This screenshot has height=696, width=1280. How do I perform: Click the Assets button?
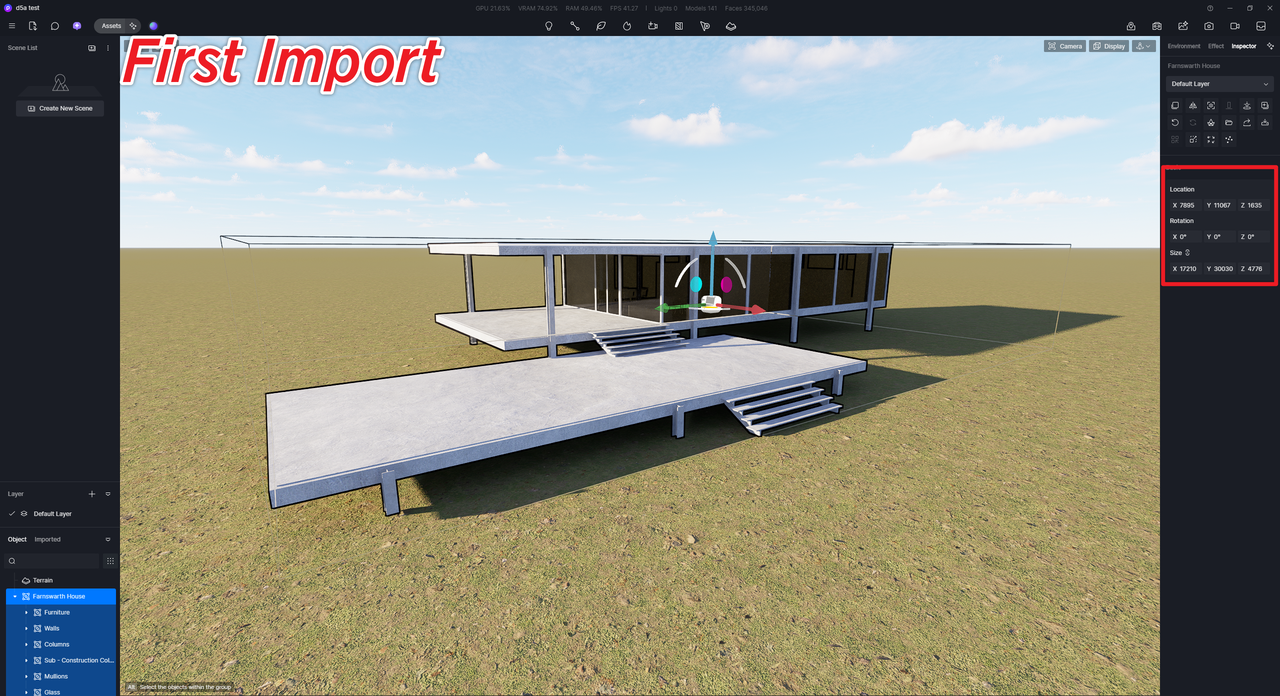[111, 26]
